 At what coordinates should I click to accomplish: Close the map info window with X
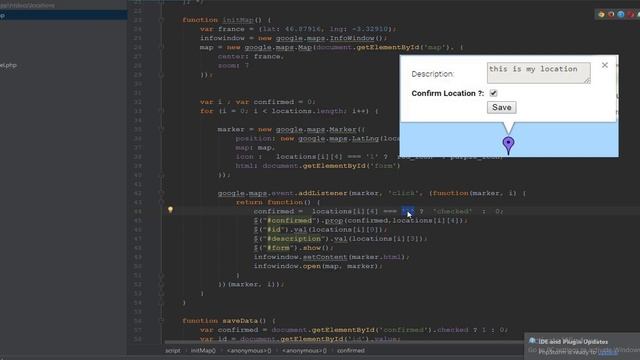pyautogui.click(x=604, y=65)
